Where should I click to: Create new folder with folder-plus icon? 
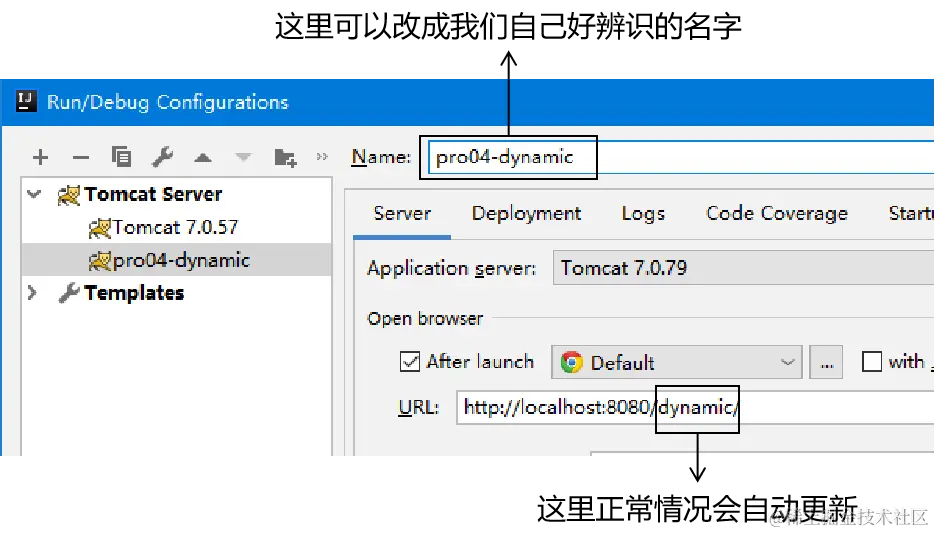(x=285, y=157)
